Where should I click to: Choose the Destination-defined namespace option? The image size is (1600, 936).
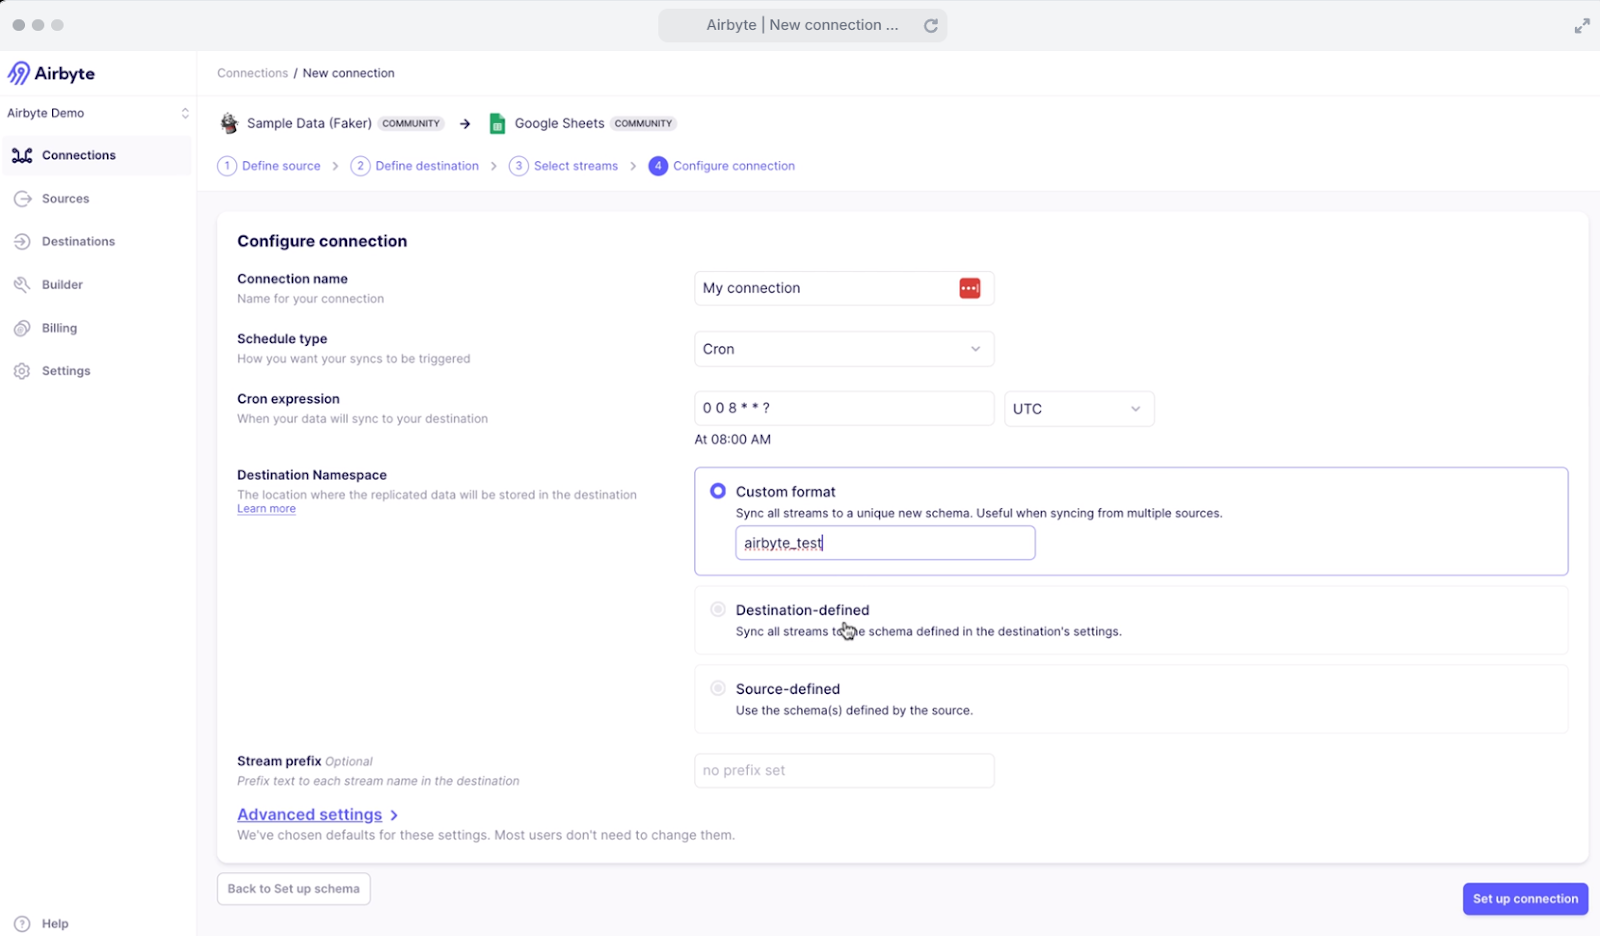pyautogui.click(x=717, y=609)
